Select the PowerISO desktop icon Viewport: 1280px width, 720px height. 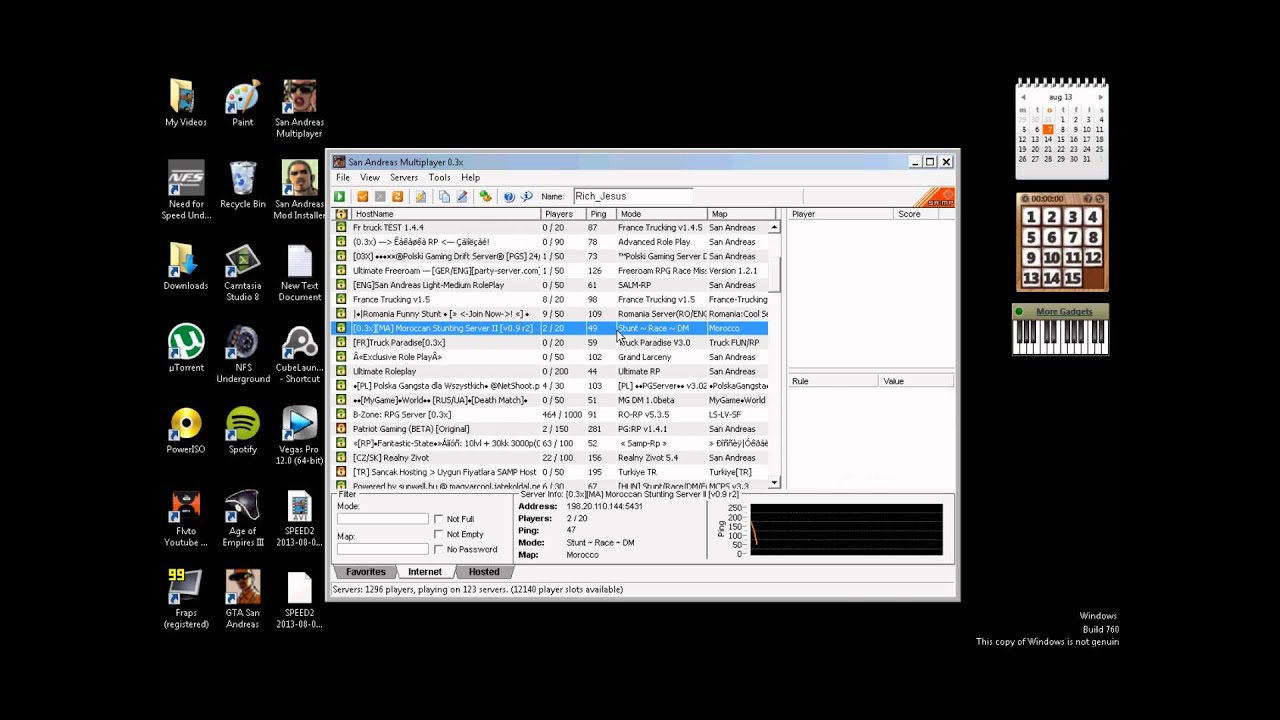(186, 430)
